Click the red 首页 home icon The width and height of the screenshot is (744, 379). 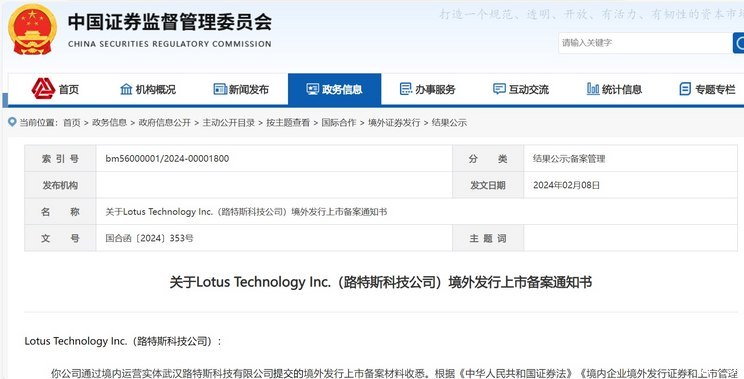pyautogui.click(x=43, y=89)
